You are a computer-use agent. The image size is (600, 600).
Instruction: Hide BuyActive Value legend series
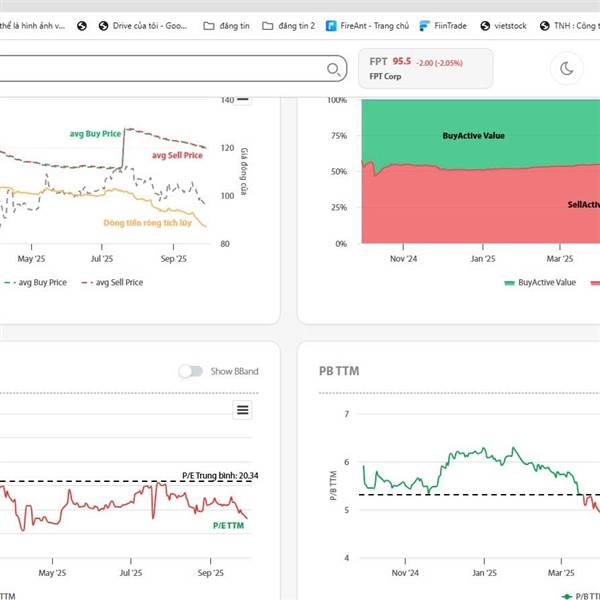pyautogui.click(x=540, y=282)
